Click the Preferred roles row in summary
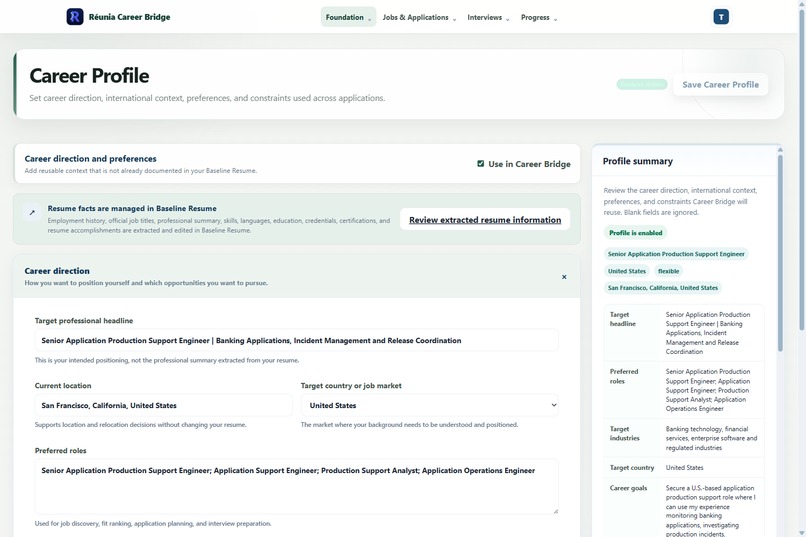Image resolution: width=806 pixels, height=537 pixels. [x=684, y=390]
